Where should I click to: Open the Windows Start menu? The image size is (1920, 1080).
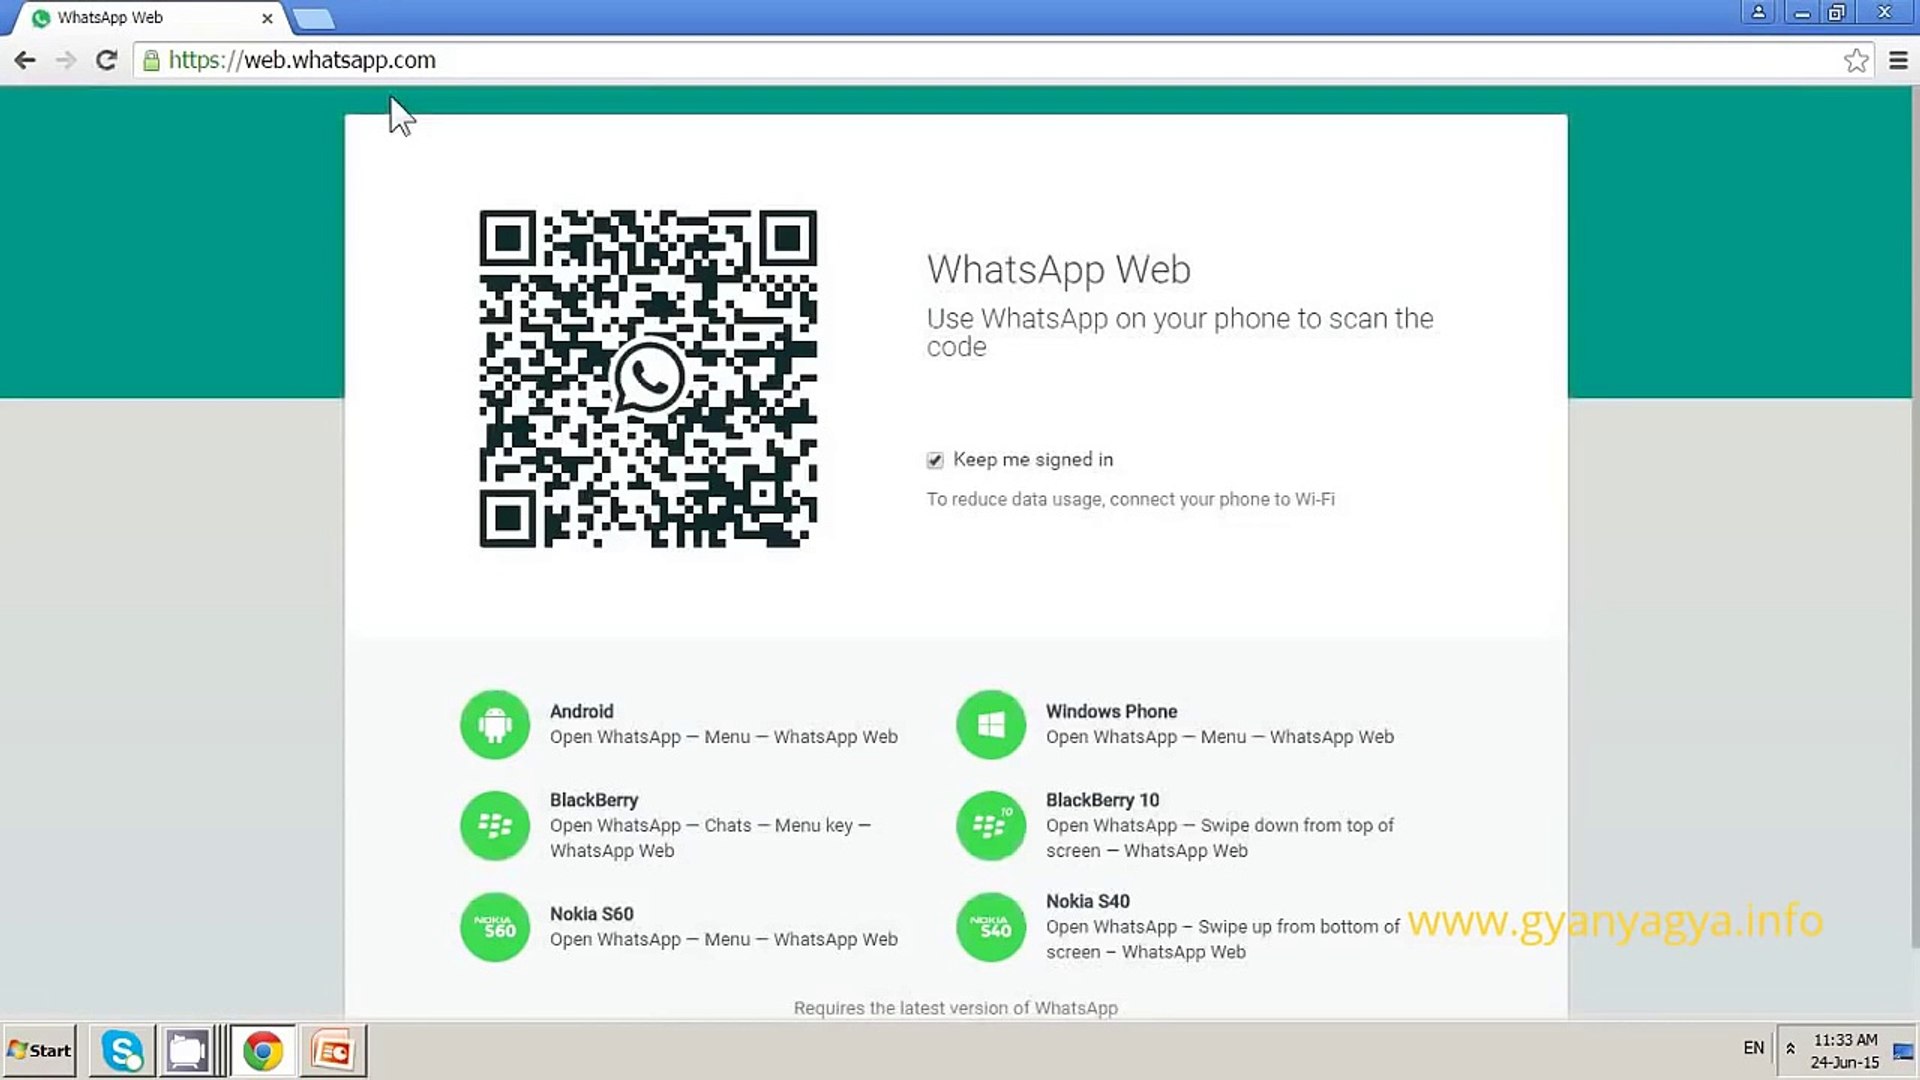coord(38,1050)
